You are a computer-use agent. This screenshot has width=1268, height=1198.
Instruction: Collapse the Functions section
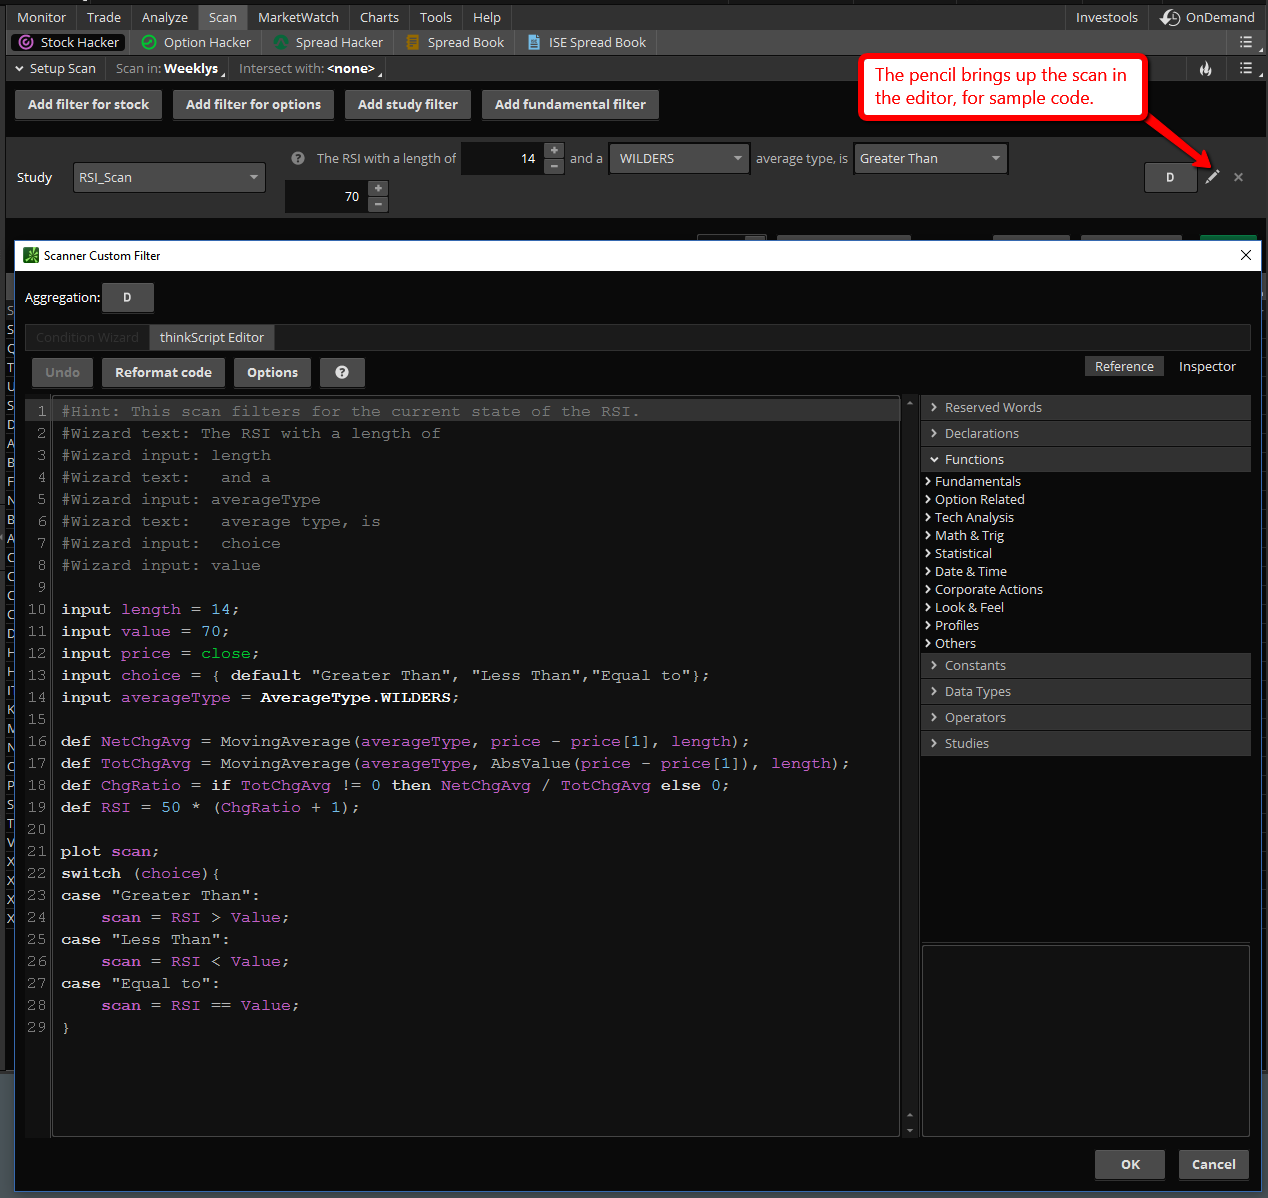[1085, 459]
